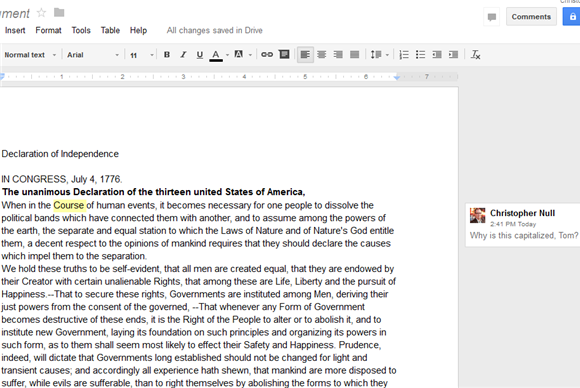Insert a comment from the toolbar
The width and height of the screenshot is (580, 388).
[284, 55]
